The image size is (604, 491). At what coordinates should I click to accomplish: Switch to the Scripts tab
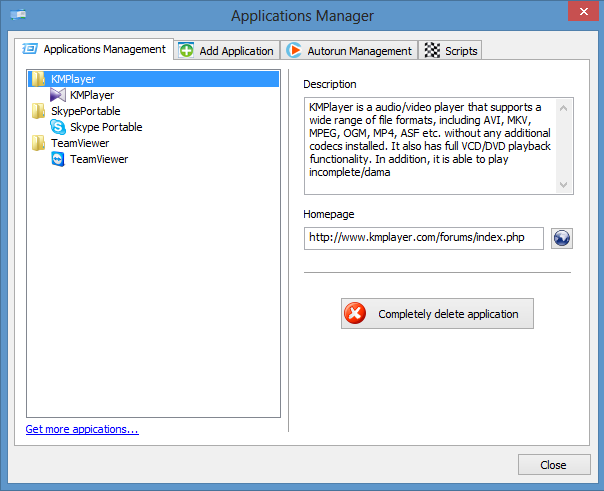click(x=450, y=50)
